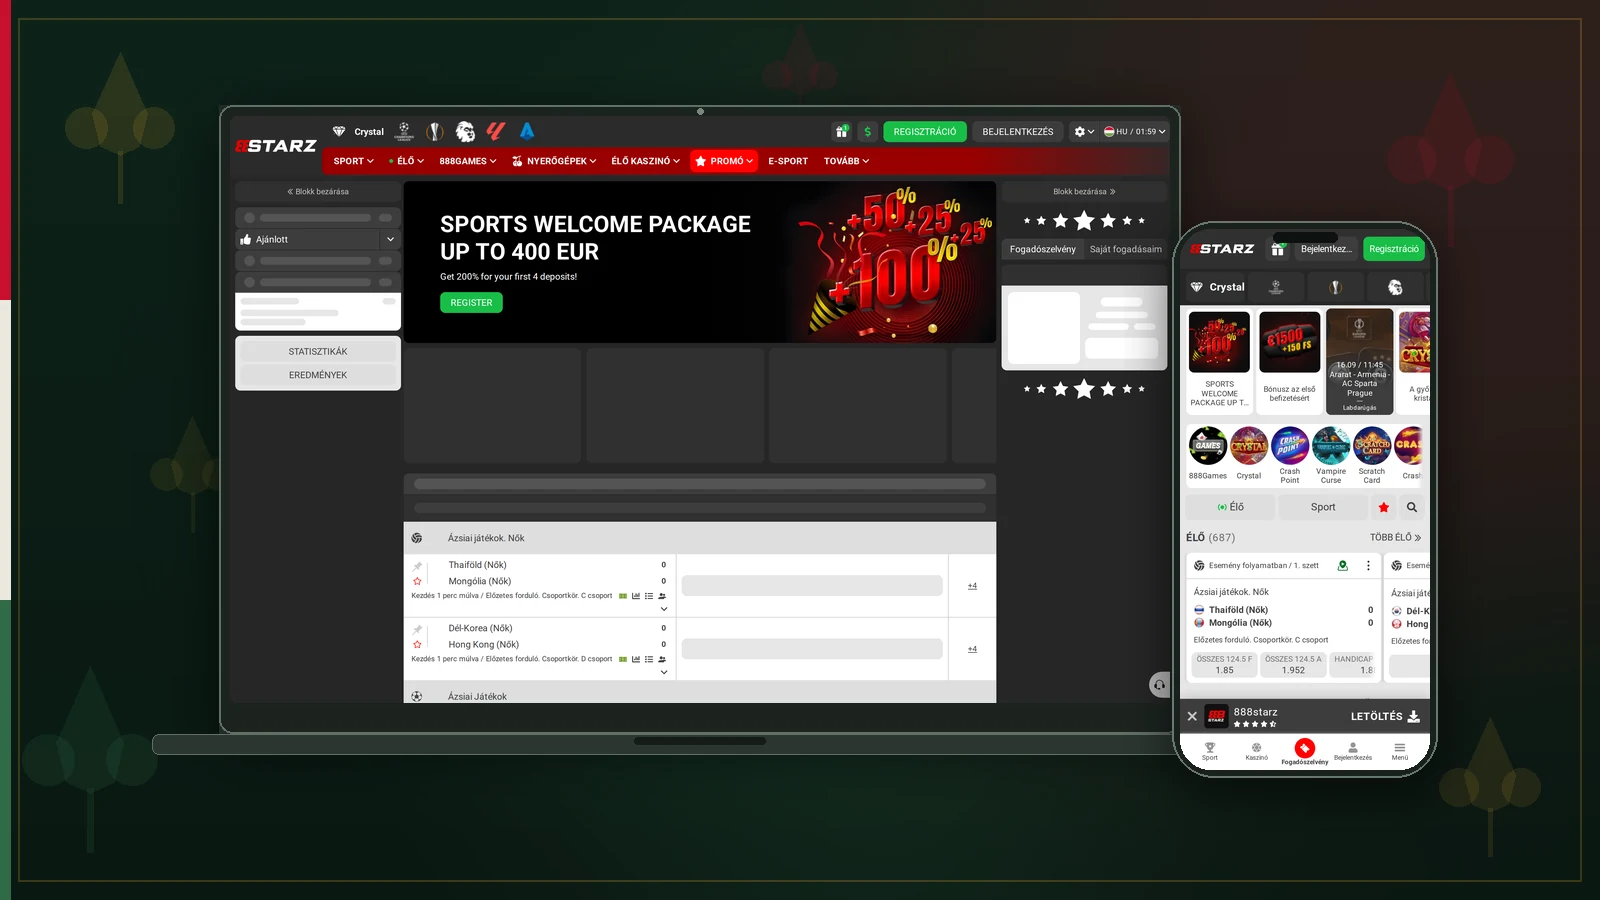
Task: Expand the NYERŐGÉPEK slots menu
Action: point(554,161)
